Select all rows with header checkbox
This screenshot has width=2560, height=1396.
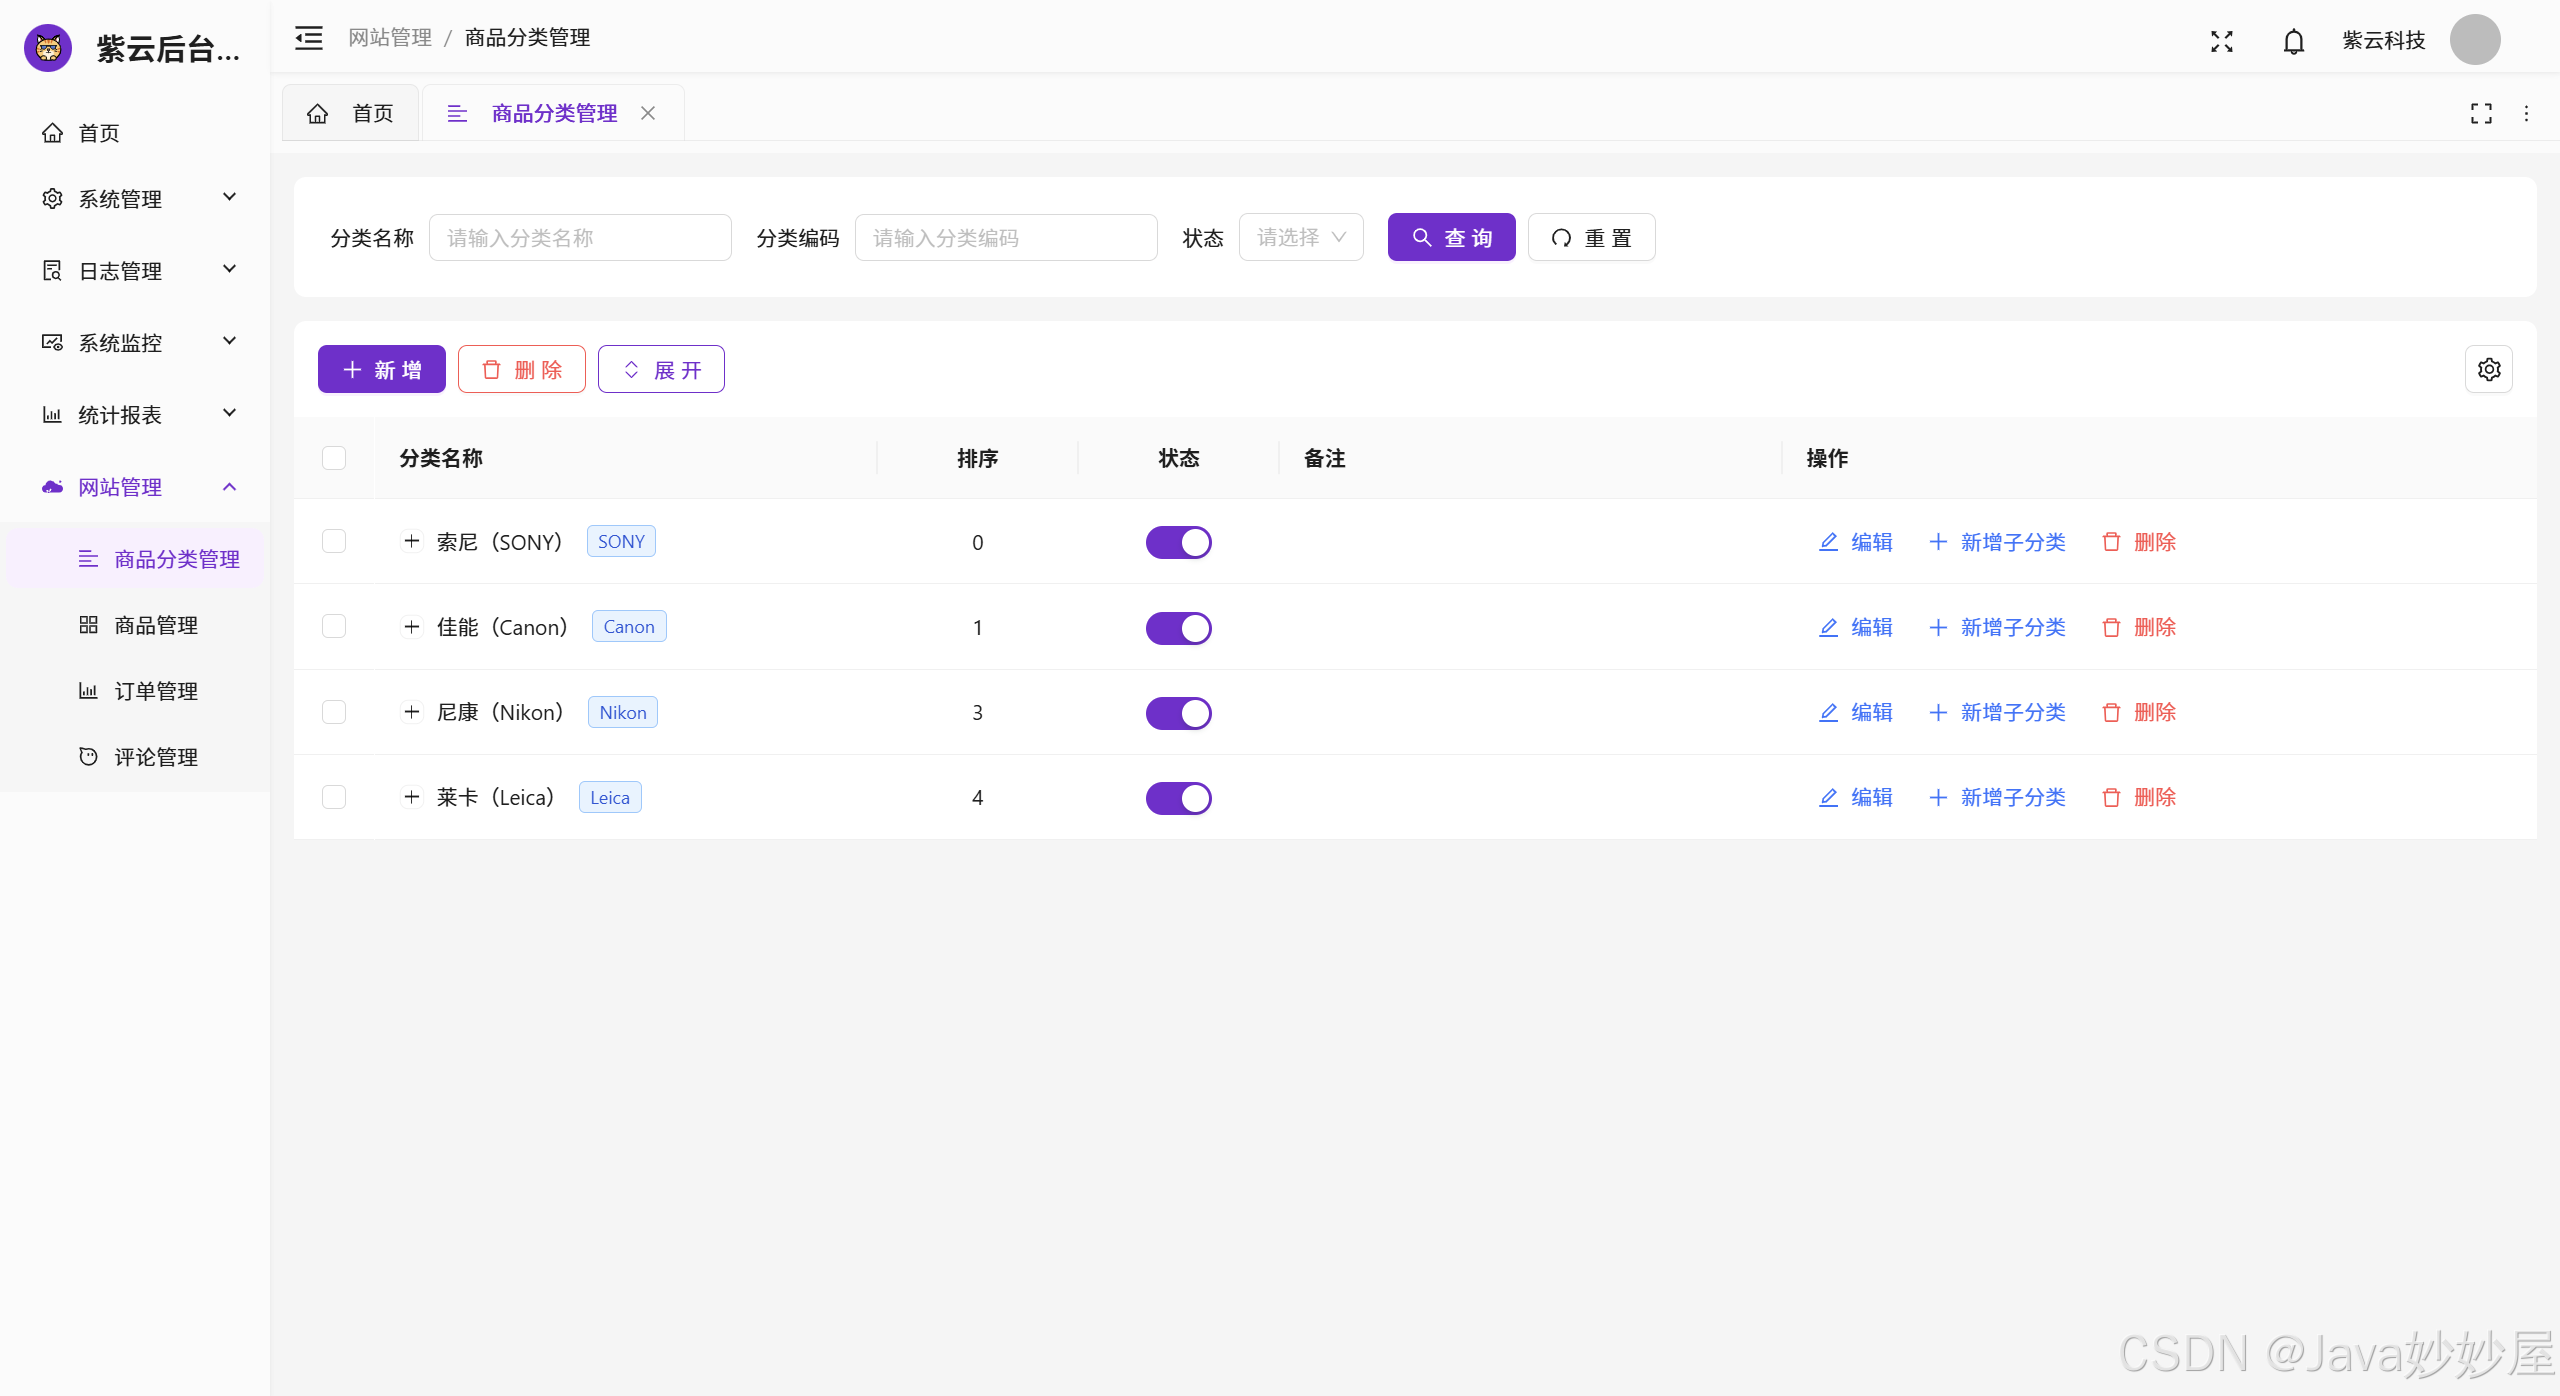click(334, 458)
